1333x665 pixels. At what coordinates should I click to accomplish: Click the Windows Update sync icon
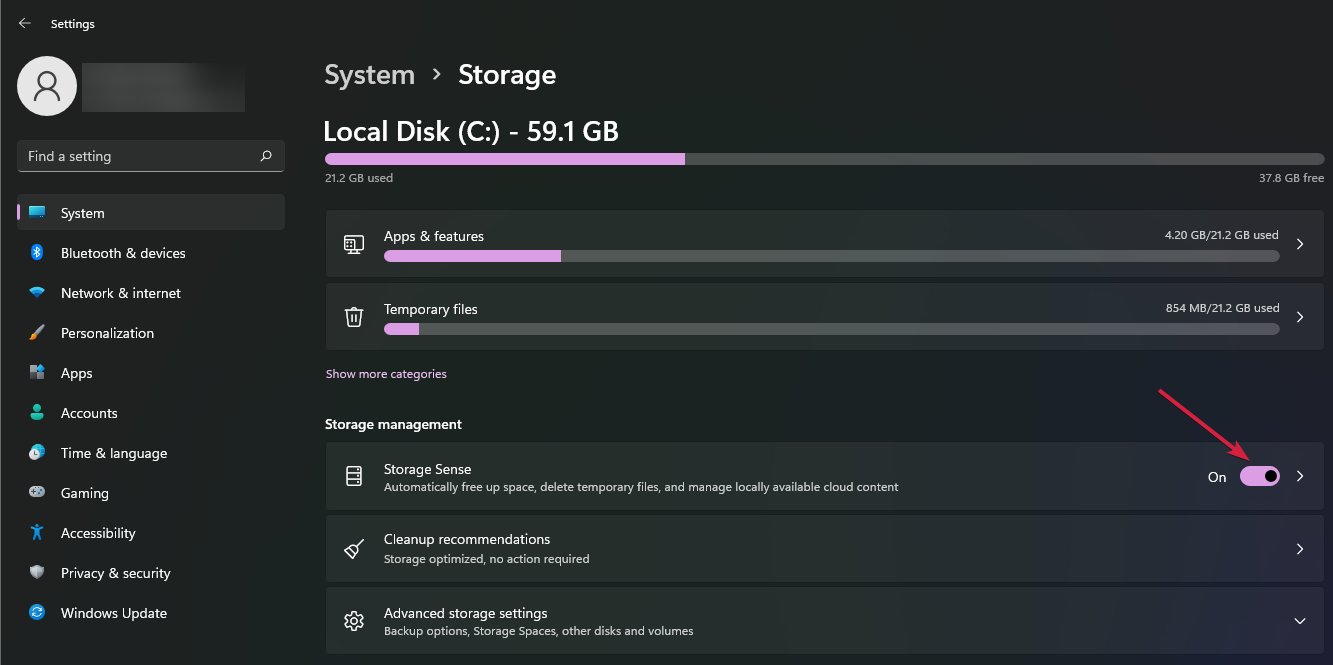point(37,613)
